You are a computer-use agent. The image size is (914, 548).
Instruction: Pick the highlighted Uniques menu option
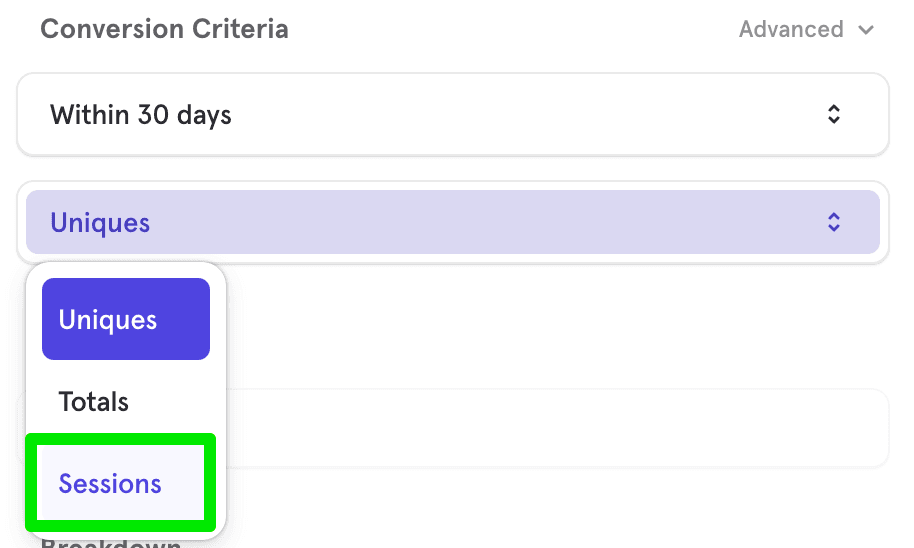[125, 319]
